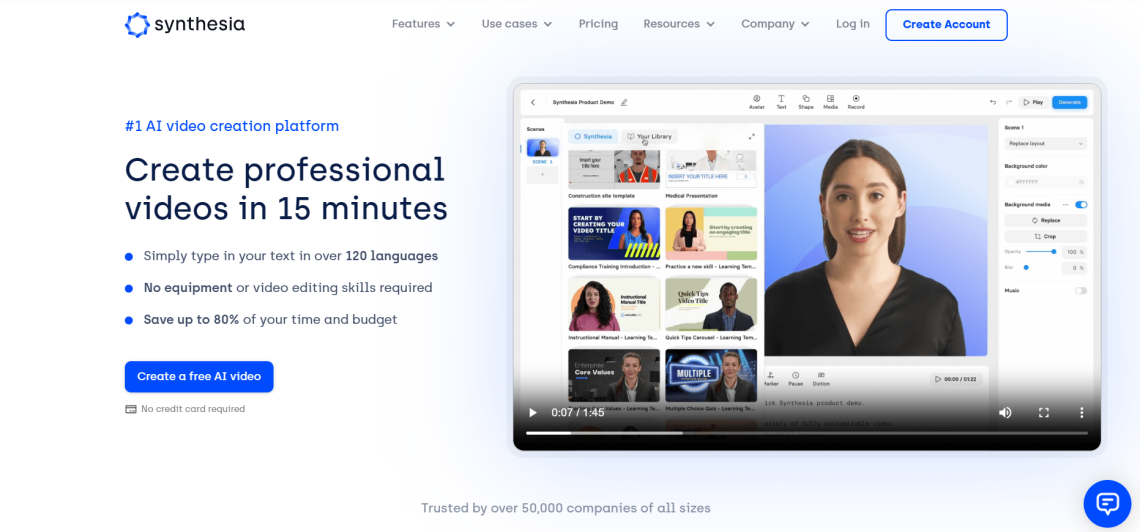The image size is (1140, 532).
Task: Add a new scene with the plus button
Action: [x=542, y=174]
